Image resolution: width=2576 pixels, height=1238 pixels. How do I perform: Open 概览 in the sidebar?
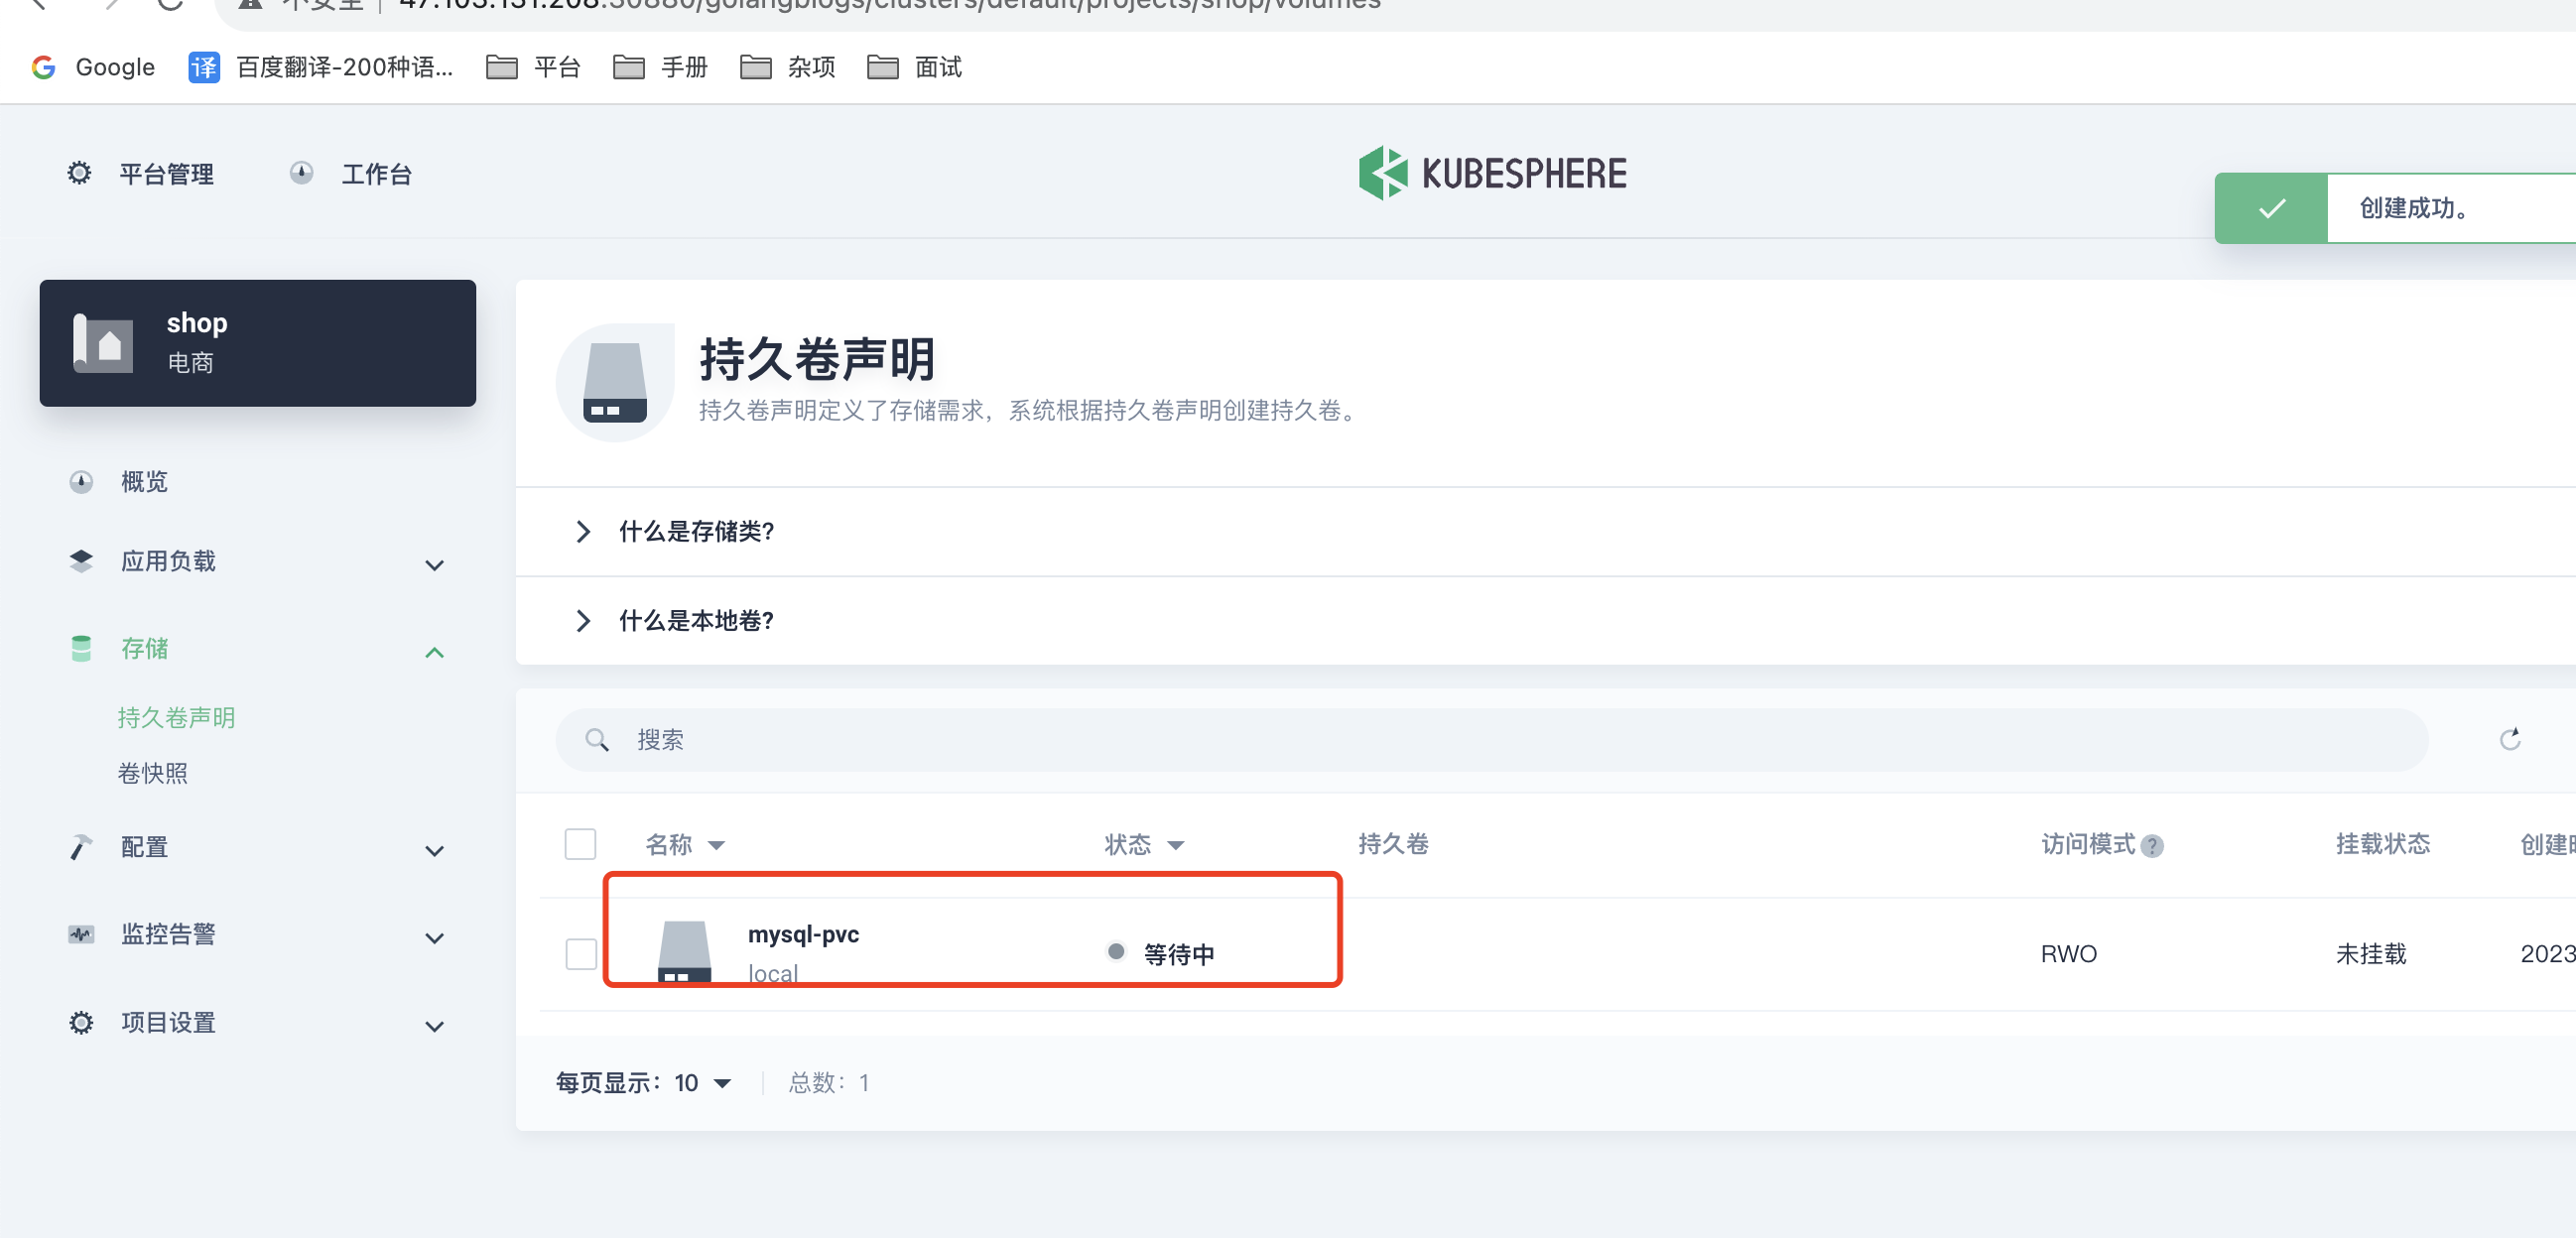[x=144, y=482]
